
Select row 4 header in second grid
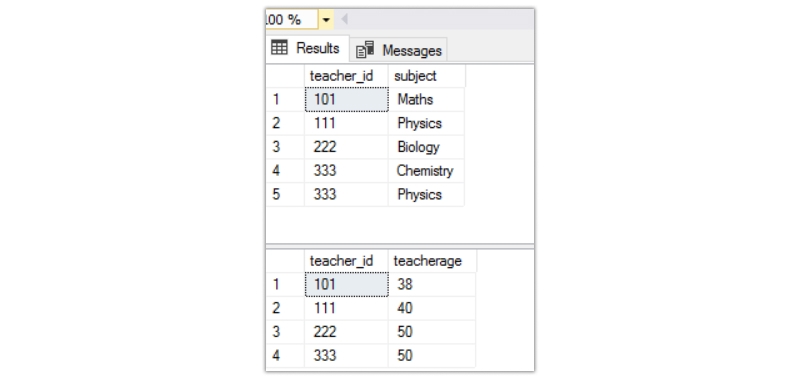click(285, 356)
